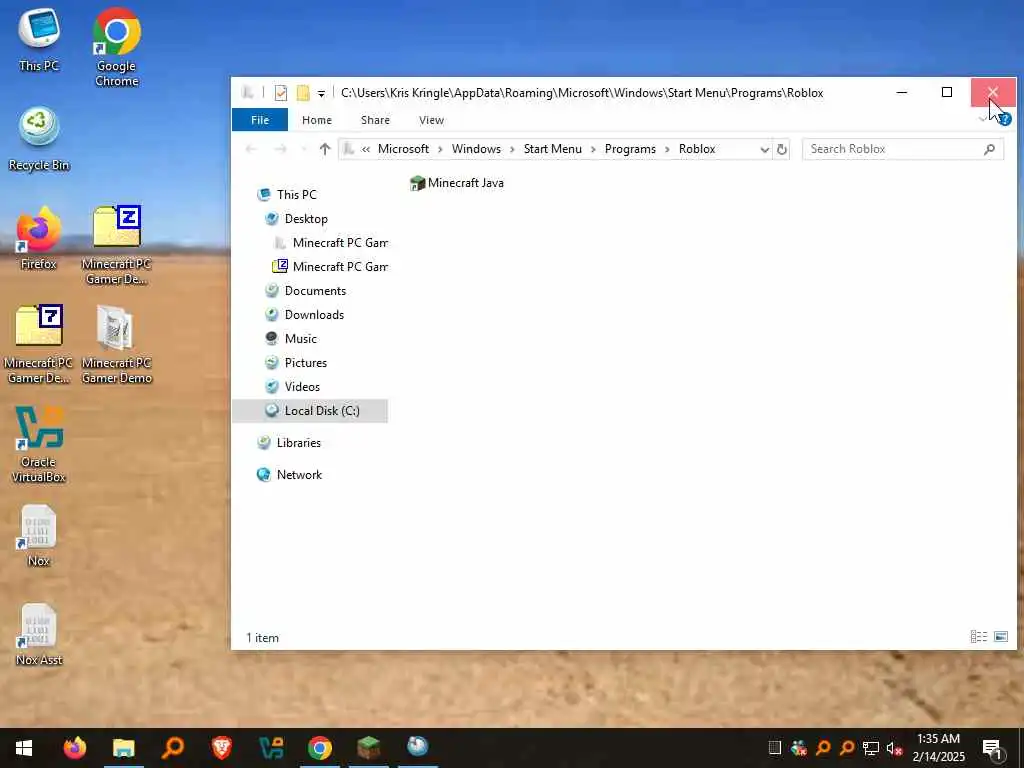Click File Explorer on the taskbar
This screenshot has width=1024, height=768.
(123, 747)
